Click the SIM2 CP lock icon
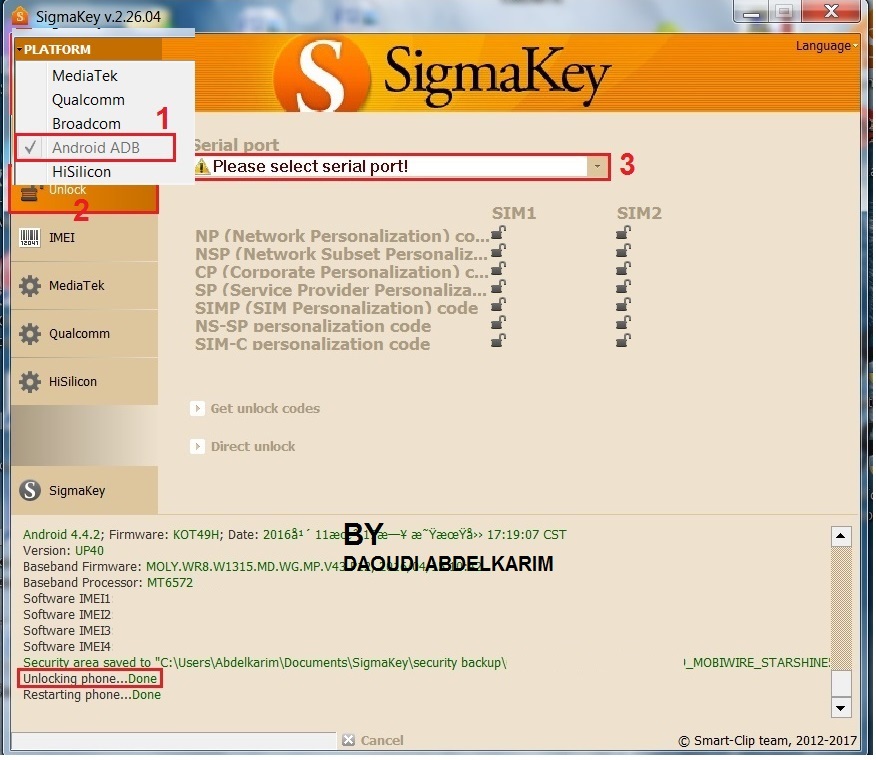This screenshot has width=876, height=760. click(623, 268)
